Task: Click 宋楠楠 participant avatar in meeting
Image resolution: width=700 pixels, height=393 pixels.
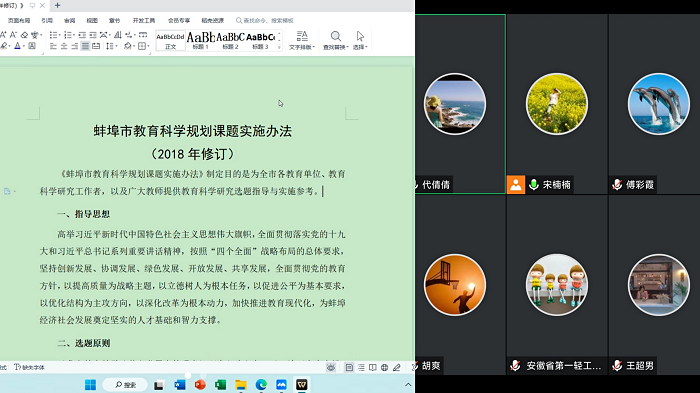Action: 557,104
